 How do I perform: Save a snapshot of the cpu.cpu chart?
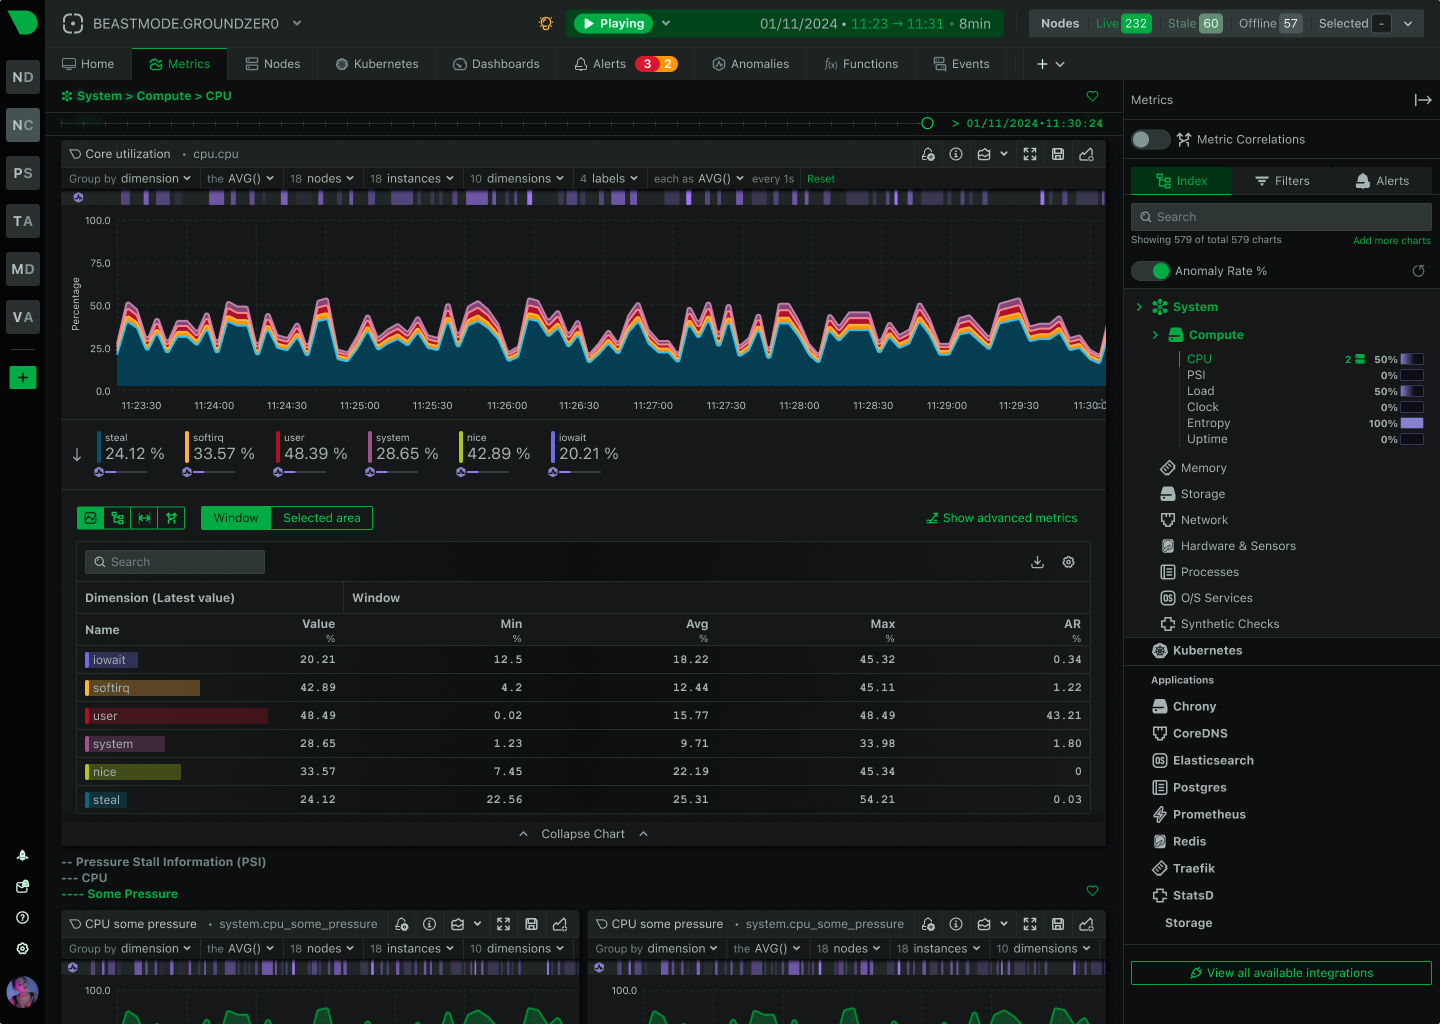coord(1058,154)
